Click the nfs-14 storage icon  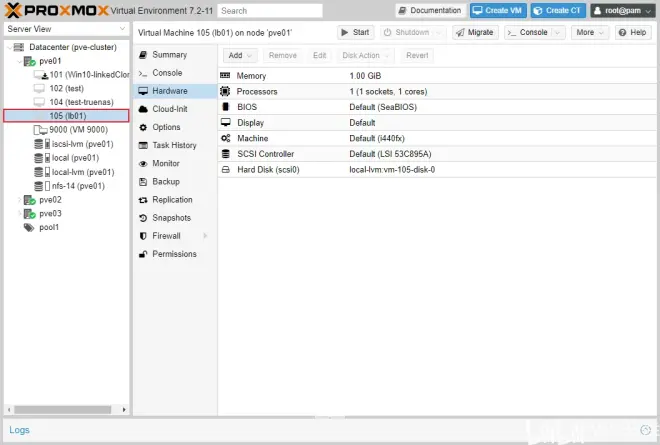[42, 186]
